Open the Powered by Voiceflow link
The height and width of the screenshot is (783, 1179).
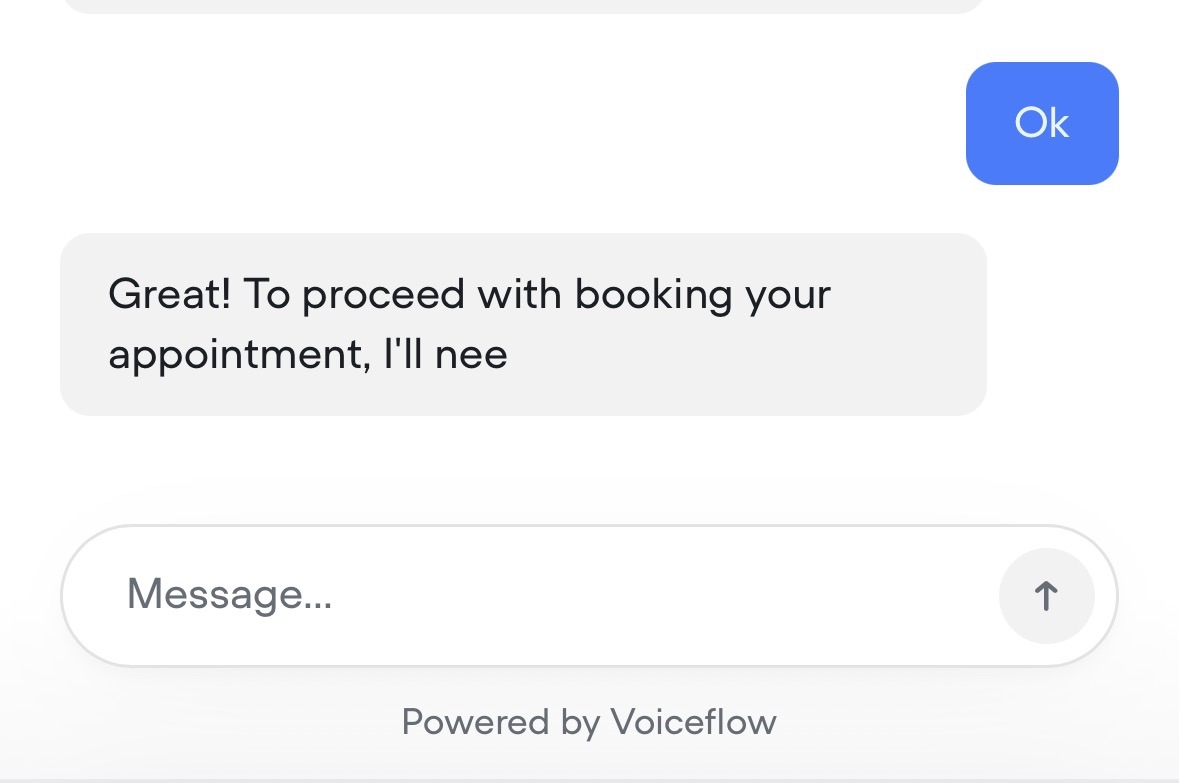point(589,722)
